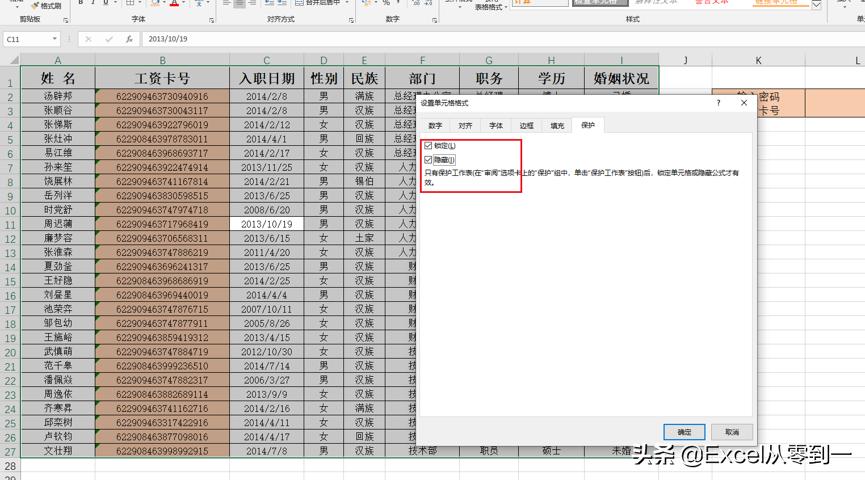The width and height of the screenshot is (865, 480).
Task: Click 回族 cell in row 5
Action: (364, 138)
